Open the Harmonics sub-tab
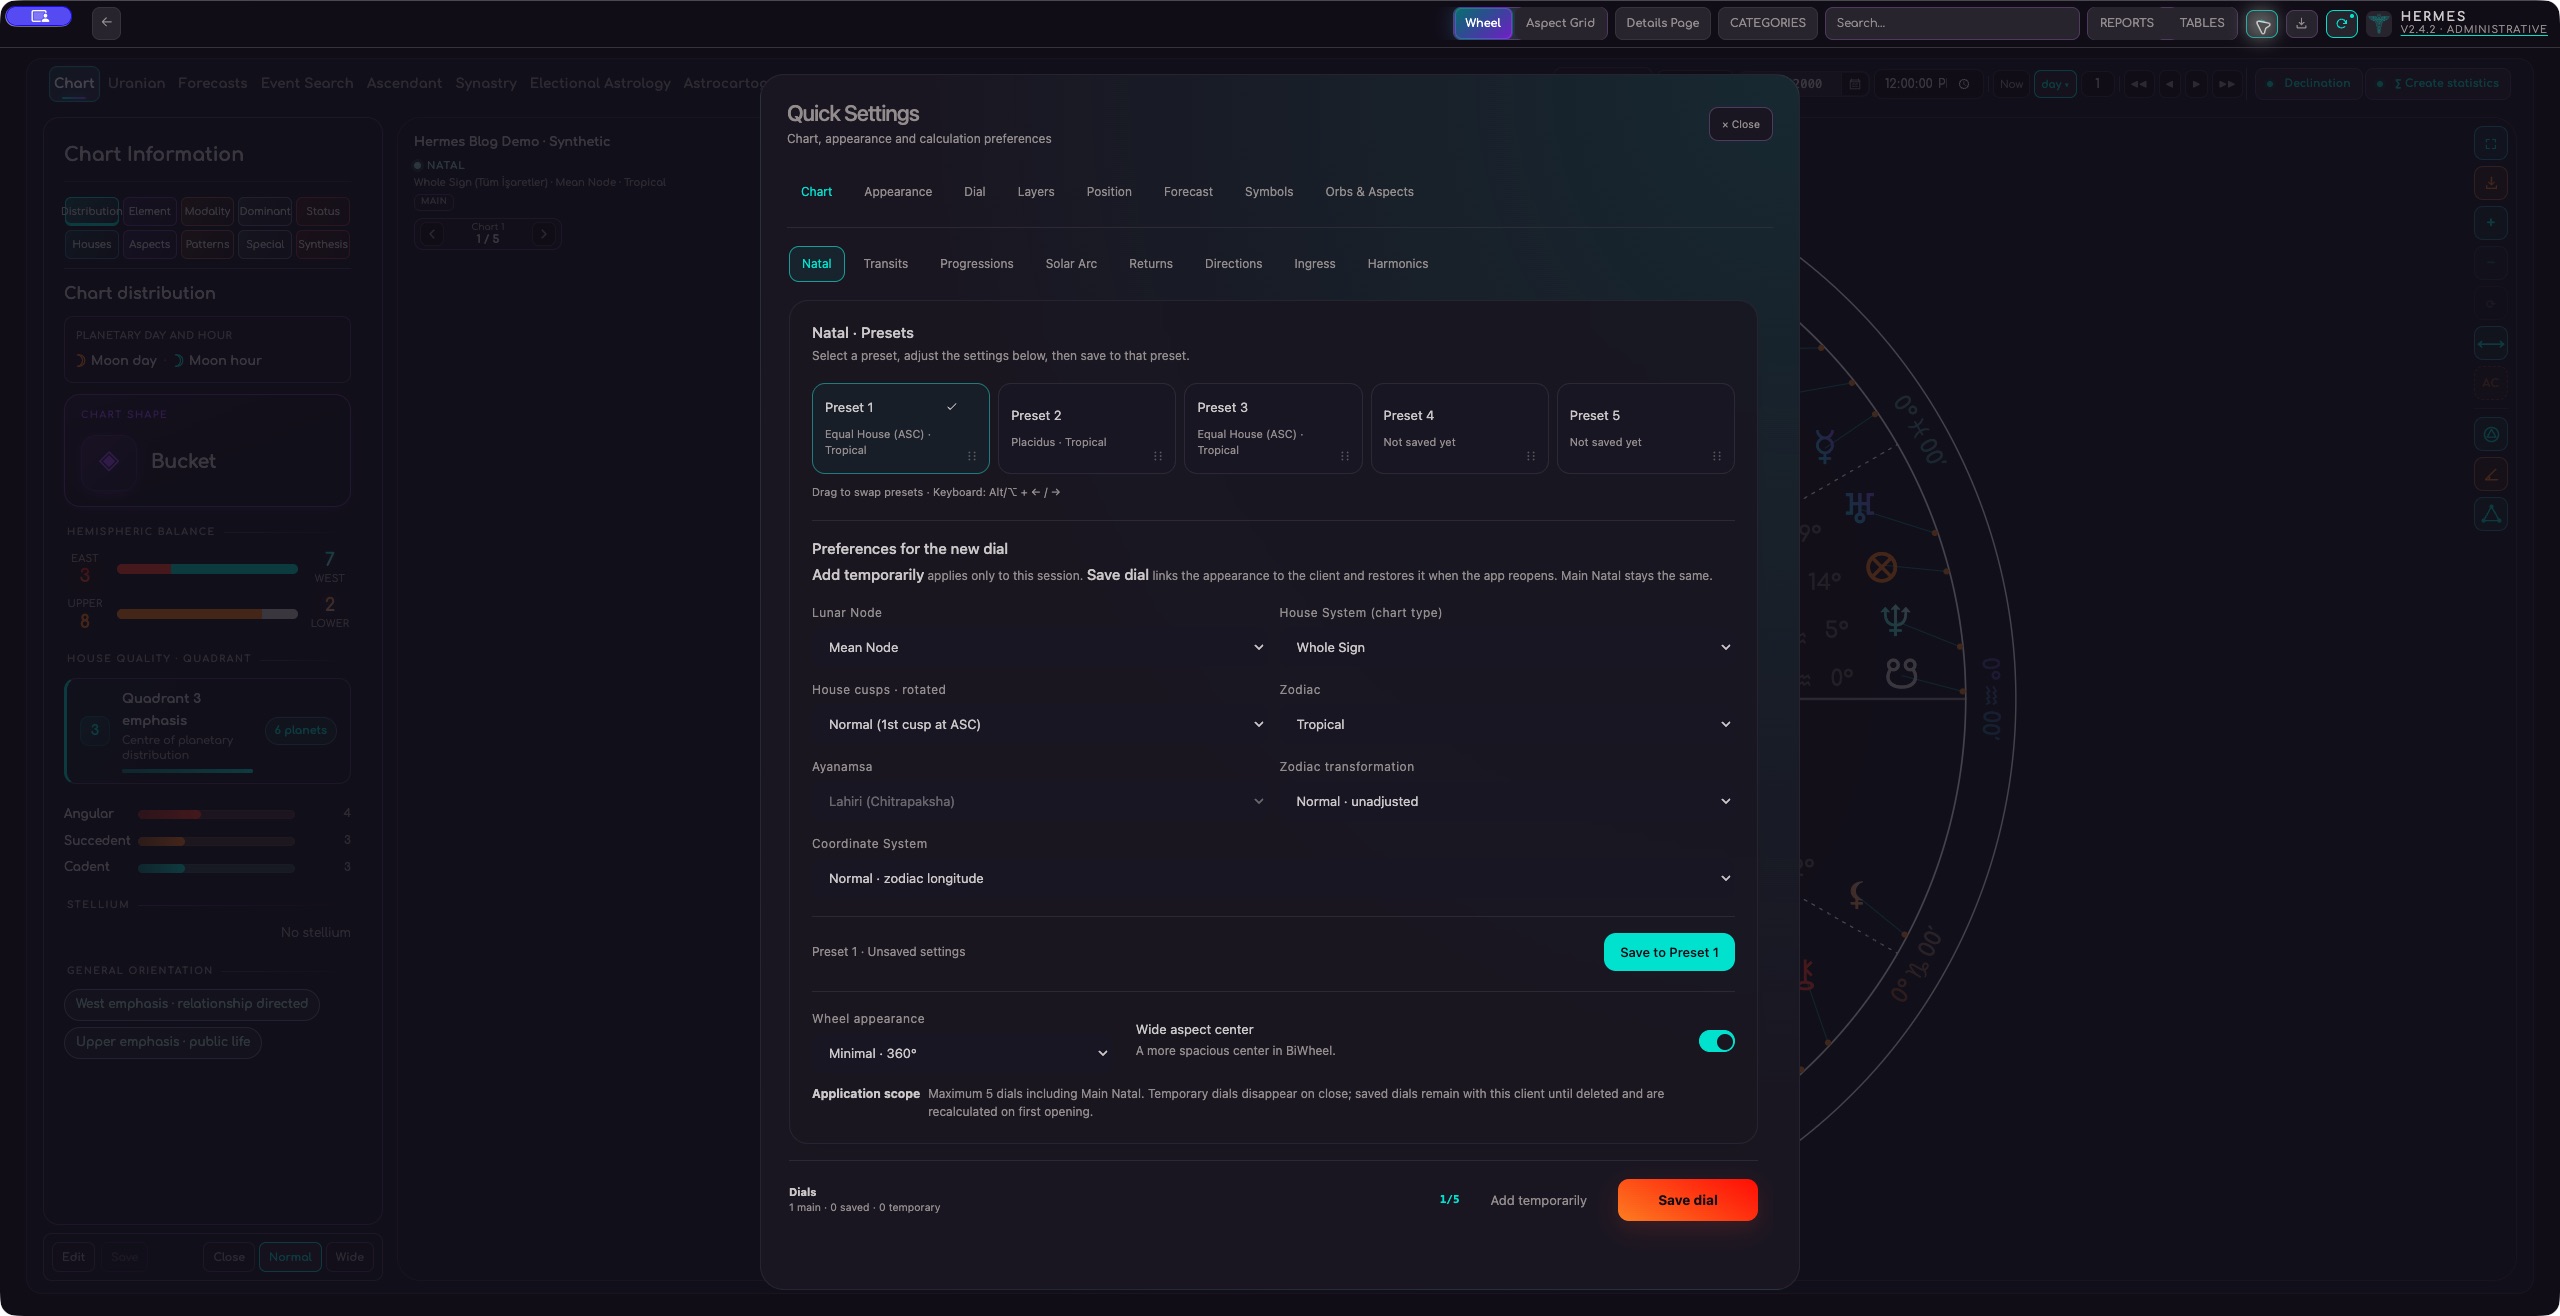This screenshot has width=2560, height=1316. click(x=1397, y=264)
